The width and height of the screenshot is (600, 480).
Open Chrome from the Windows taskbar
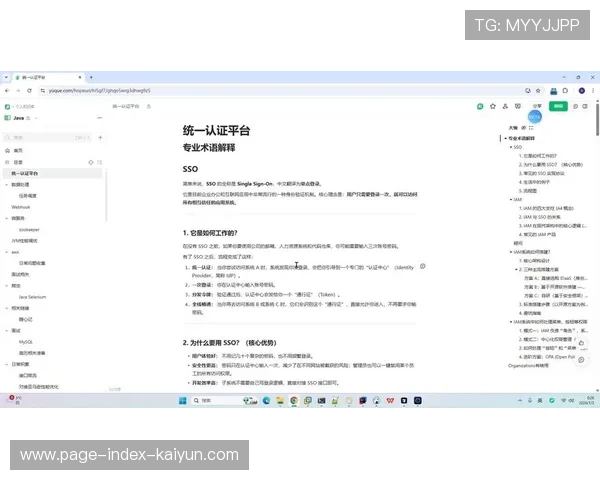(294, 400)
